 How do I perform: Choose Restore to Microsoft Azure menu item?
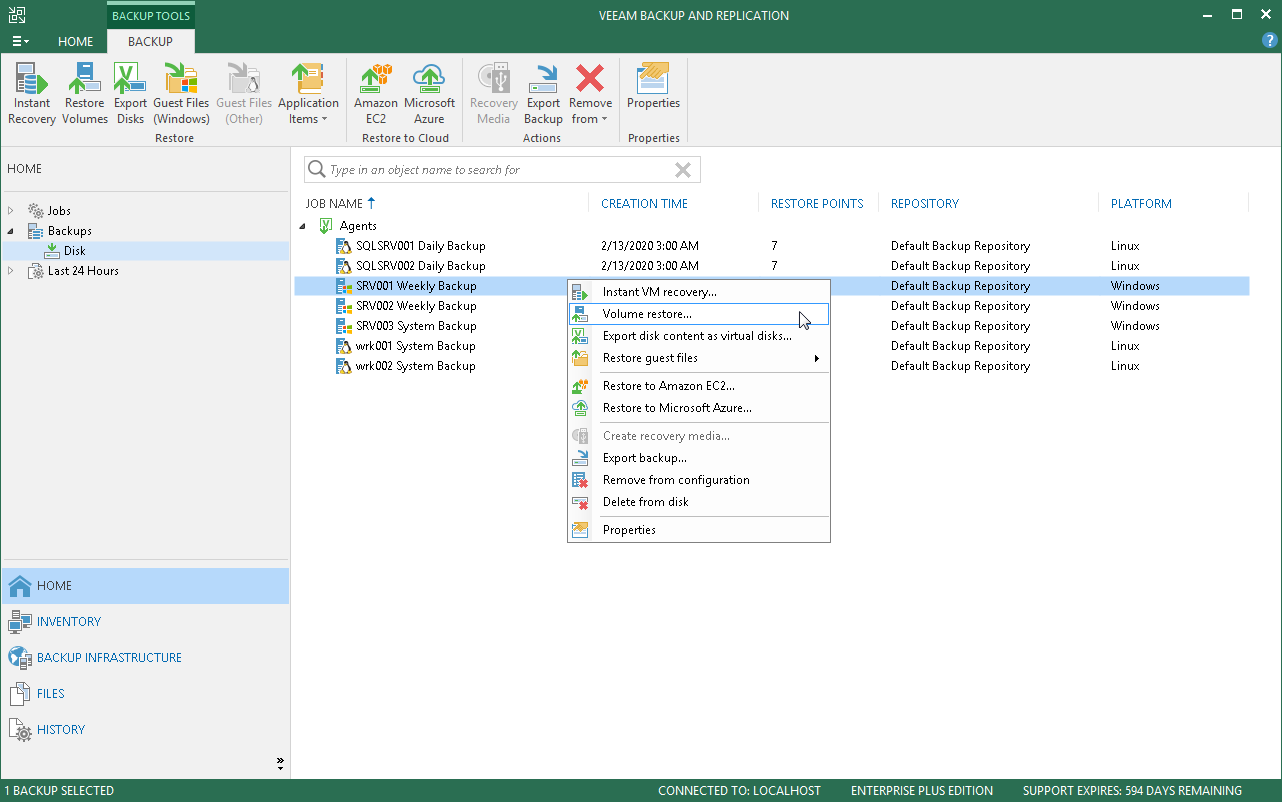(699, 408)
